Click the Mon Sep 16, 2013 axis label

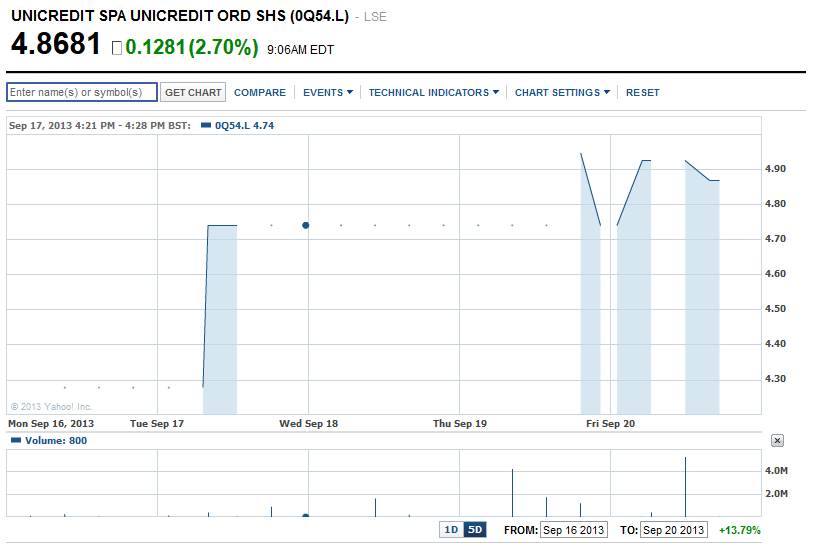tap(51, 424)
